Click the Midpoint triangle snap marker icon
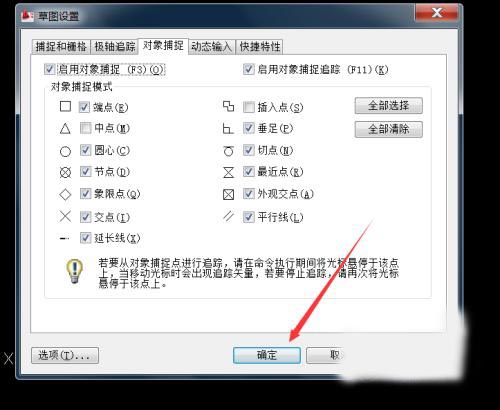Viewport: 500px width, 410px height. (x=65, y=128)
